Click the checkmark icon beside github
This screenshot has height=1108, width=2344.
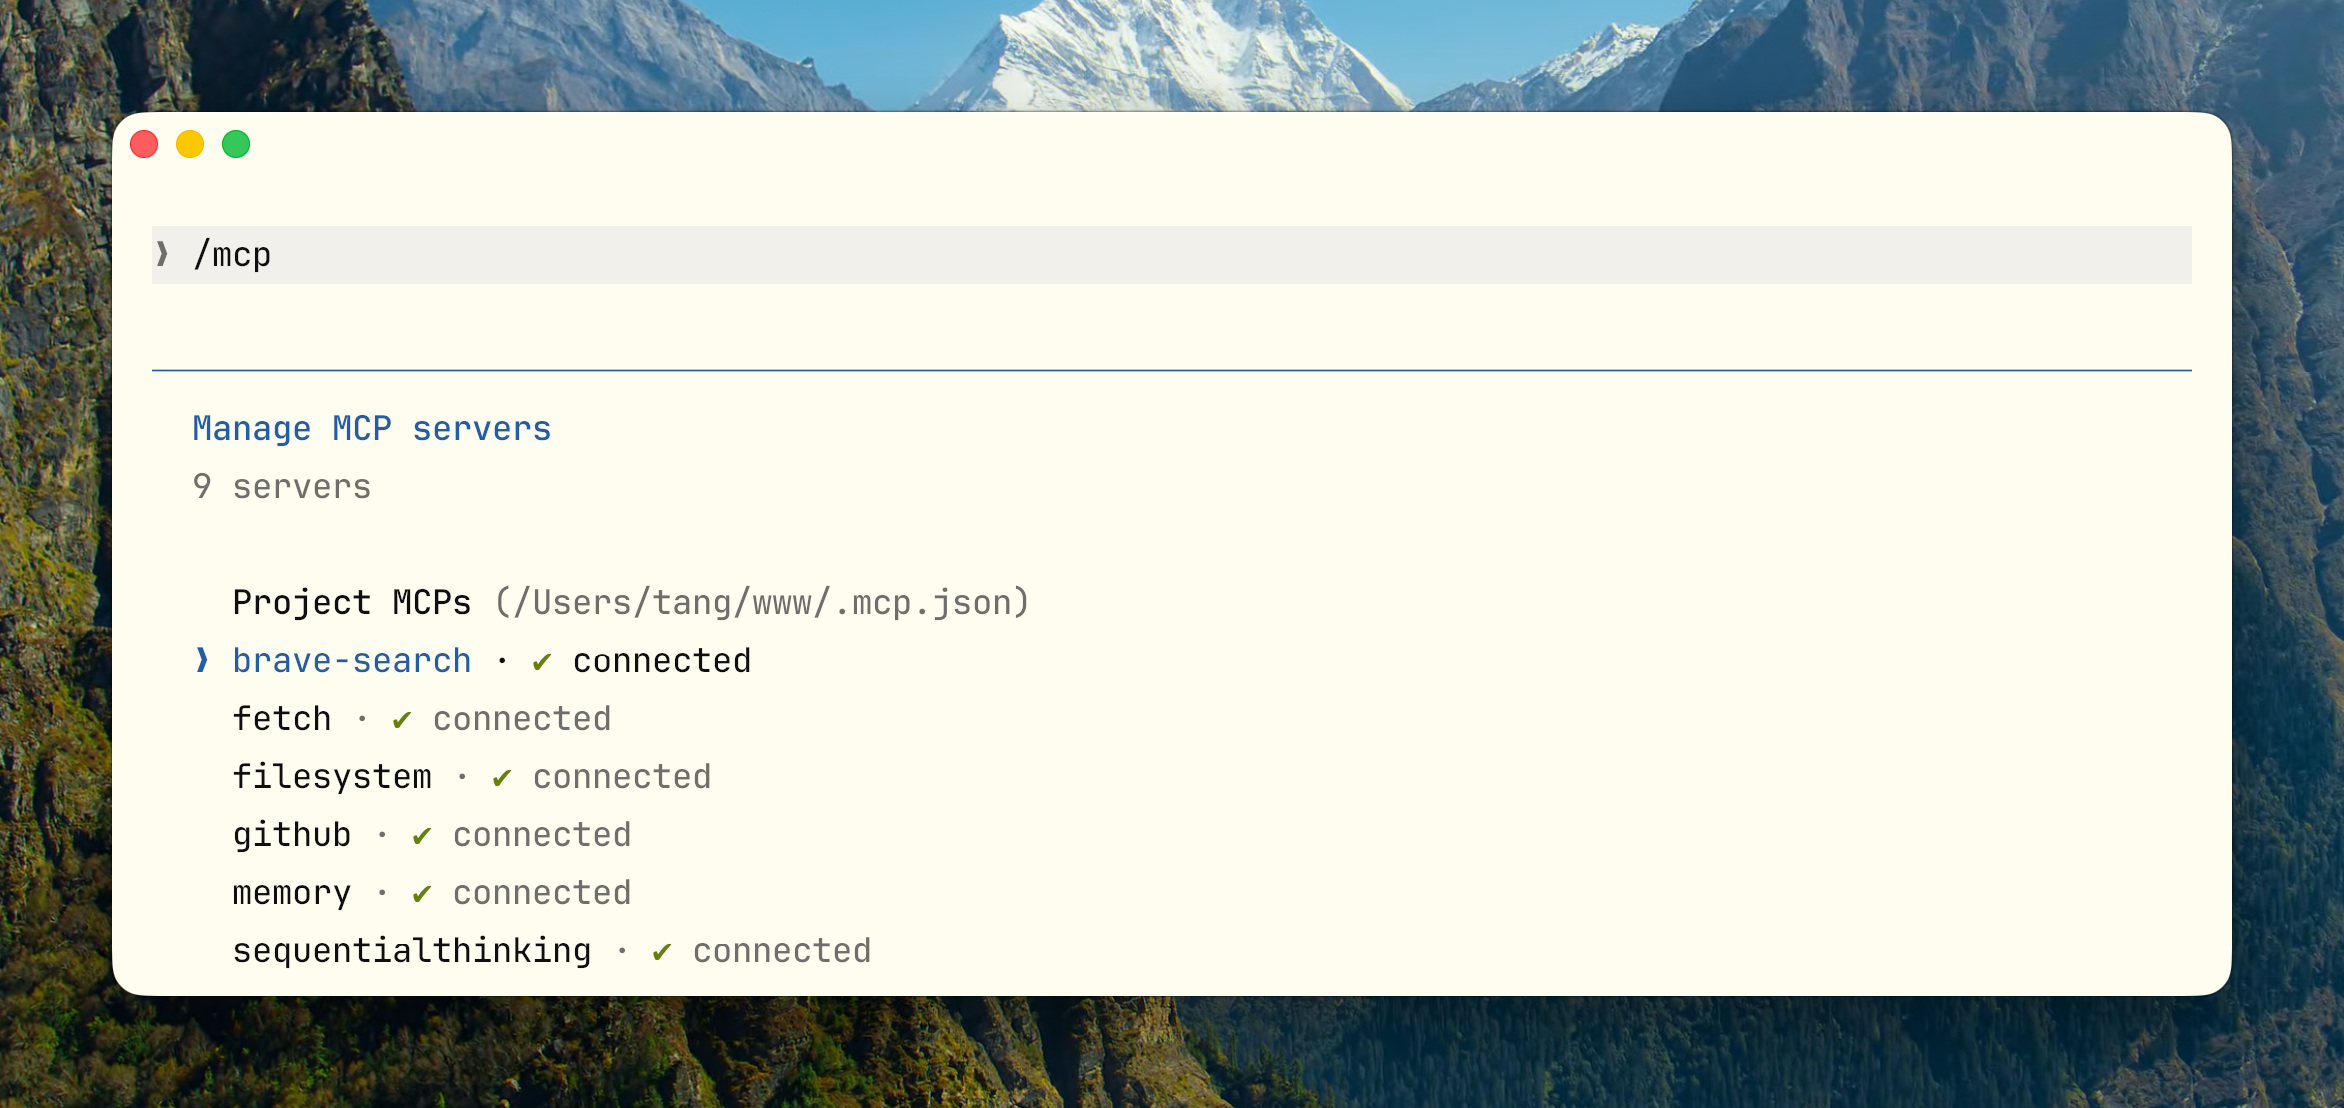click(422, 836)
